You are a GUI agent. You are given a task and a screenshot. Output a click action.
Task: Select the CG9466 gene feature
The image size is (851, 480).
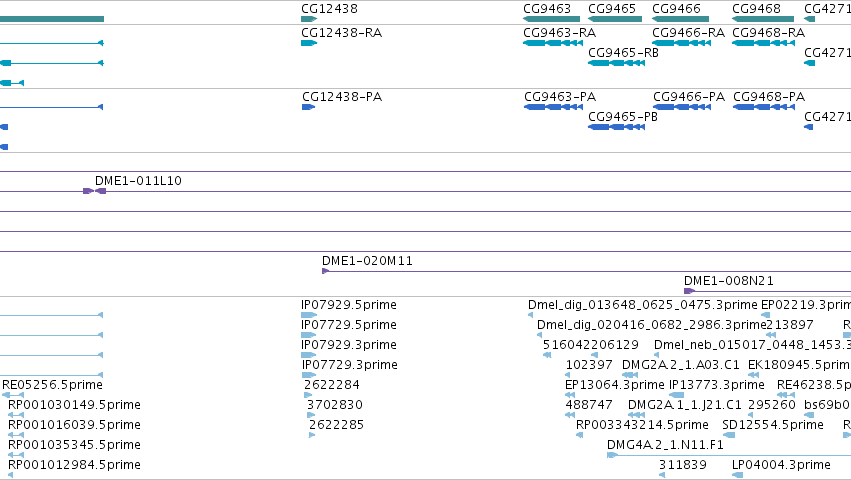pyautogui.click(x=680, y=19)
